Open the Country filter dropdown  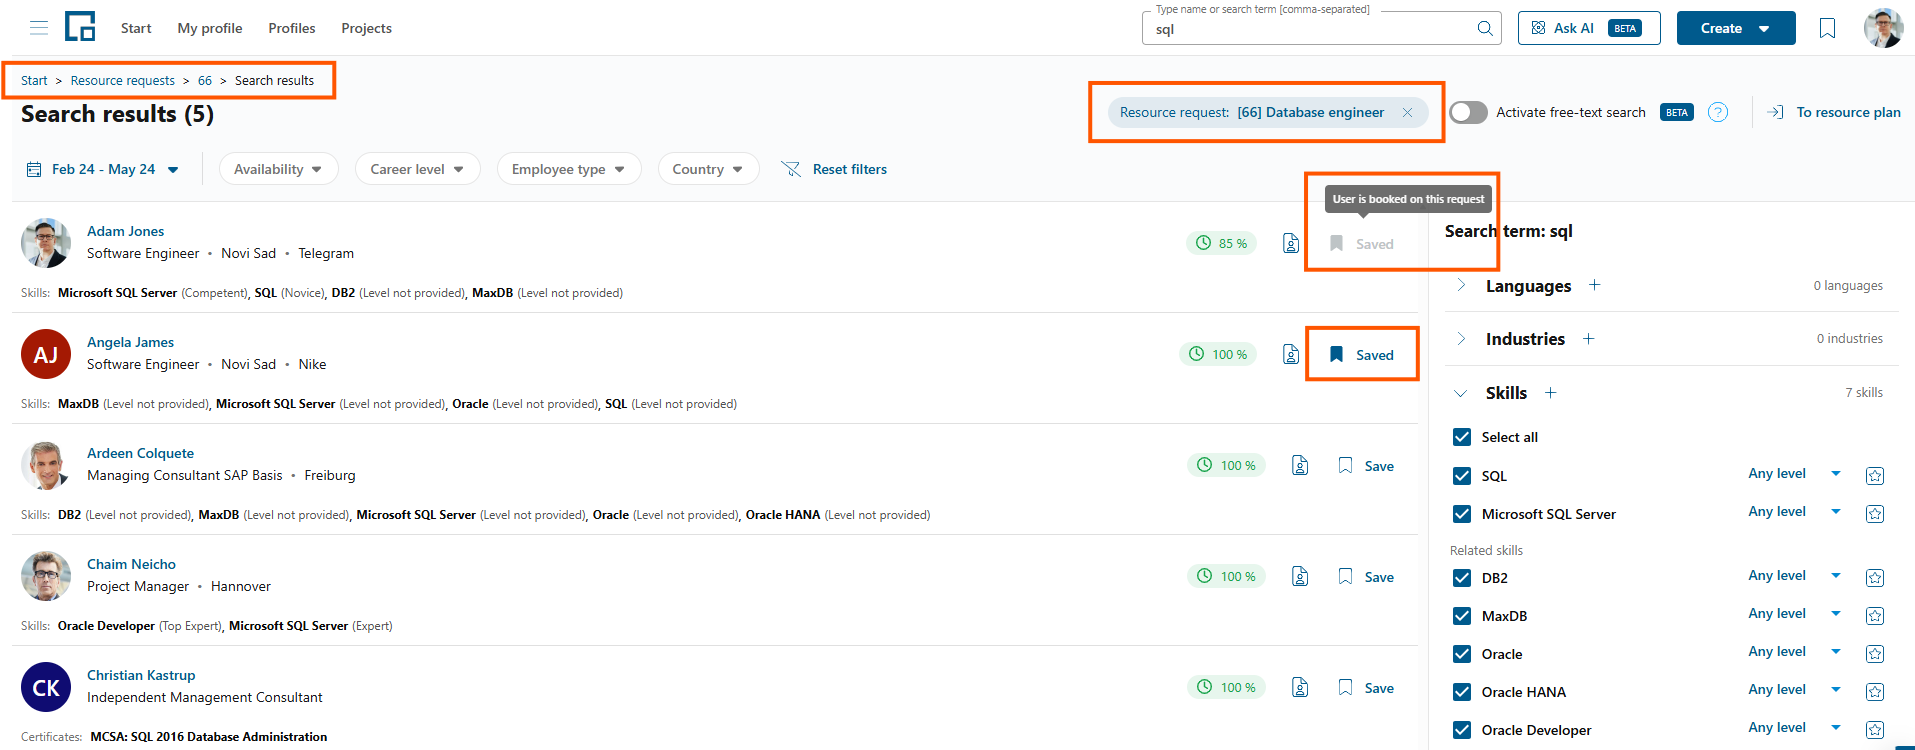click(708, 169)
